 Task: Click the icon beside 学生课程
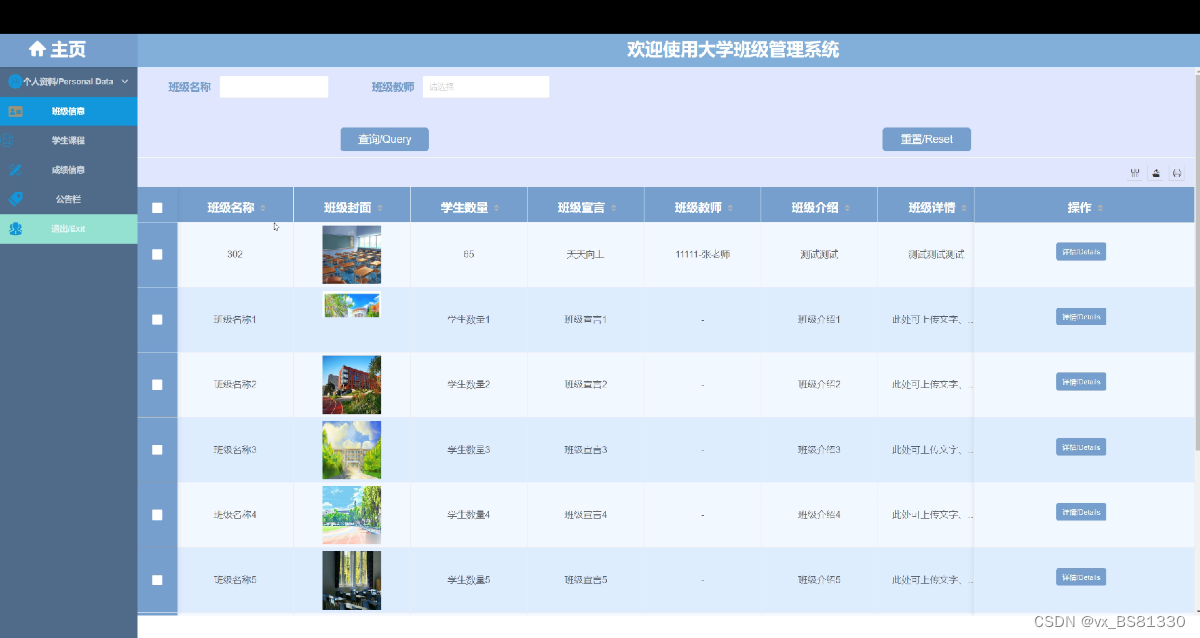[7, 140]
